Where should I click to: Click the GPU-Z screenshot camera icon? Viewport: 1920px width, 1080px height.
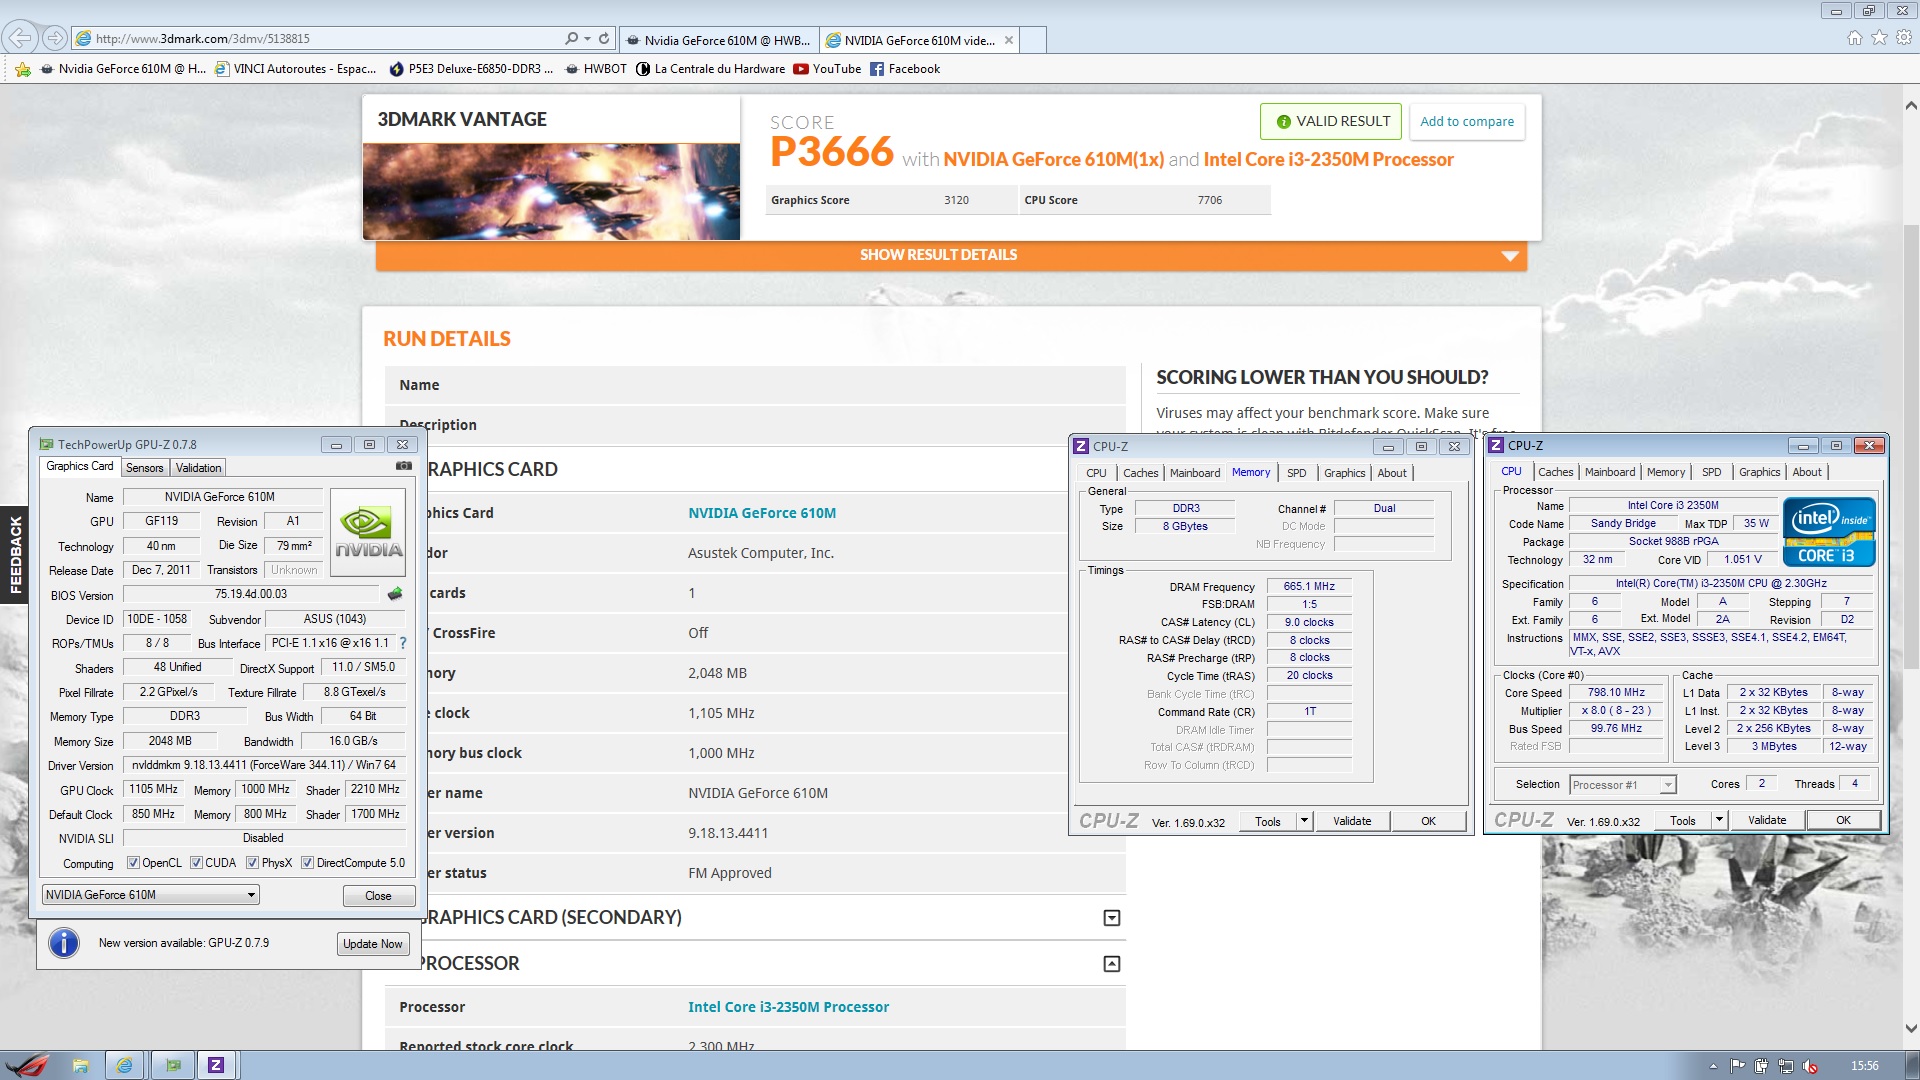[x=404, y=466]
